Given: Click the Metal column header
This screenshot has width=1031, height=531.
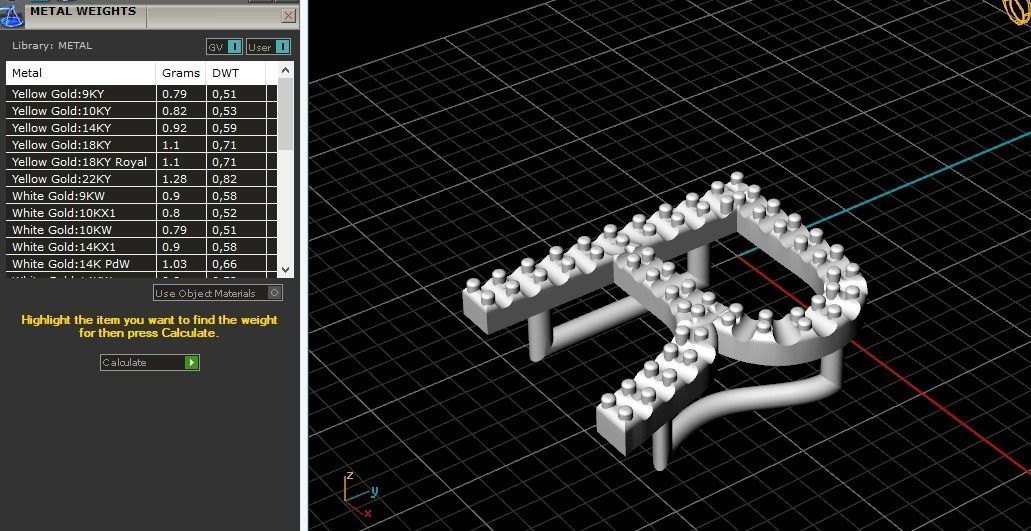Looking at the screenshot, I should (x=81, y=73).
